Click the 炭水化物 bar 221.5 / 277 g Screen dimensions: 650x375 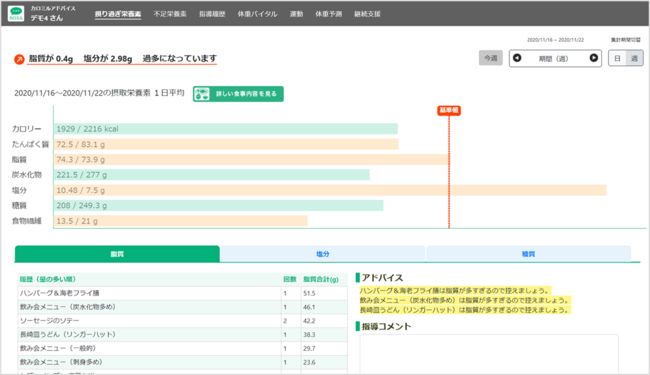coord(212,175)
